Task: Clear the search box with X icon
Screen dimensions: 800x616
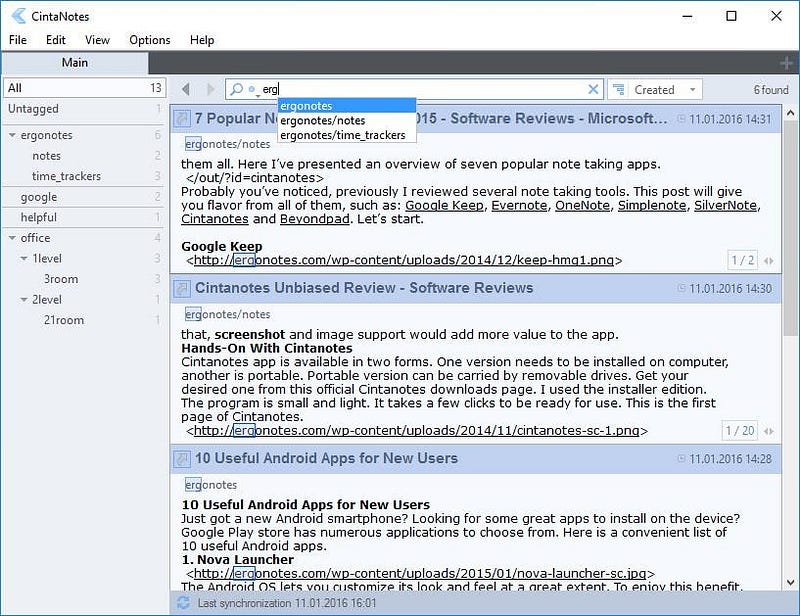Action: point(593,89)
